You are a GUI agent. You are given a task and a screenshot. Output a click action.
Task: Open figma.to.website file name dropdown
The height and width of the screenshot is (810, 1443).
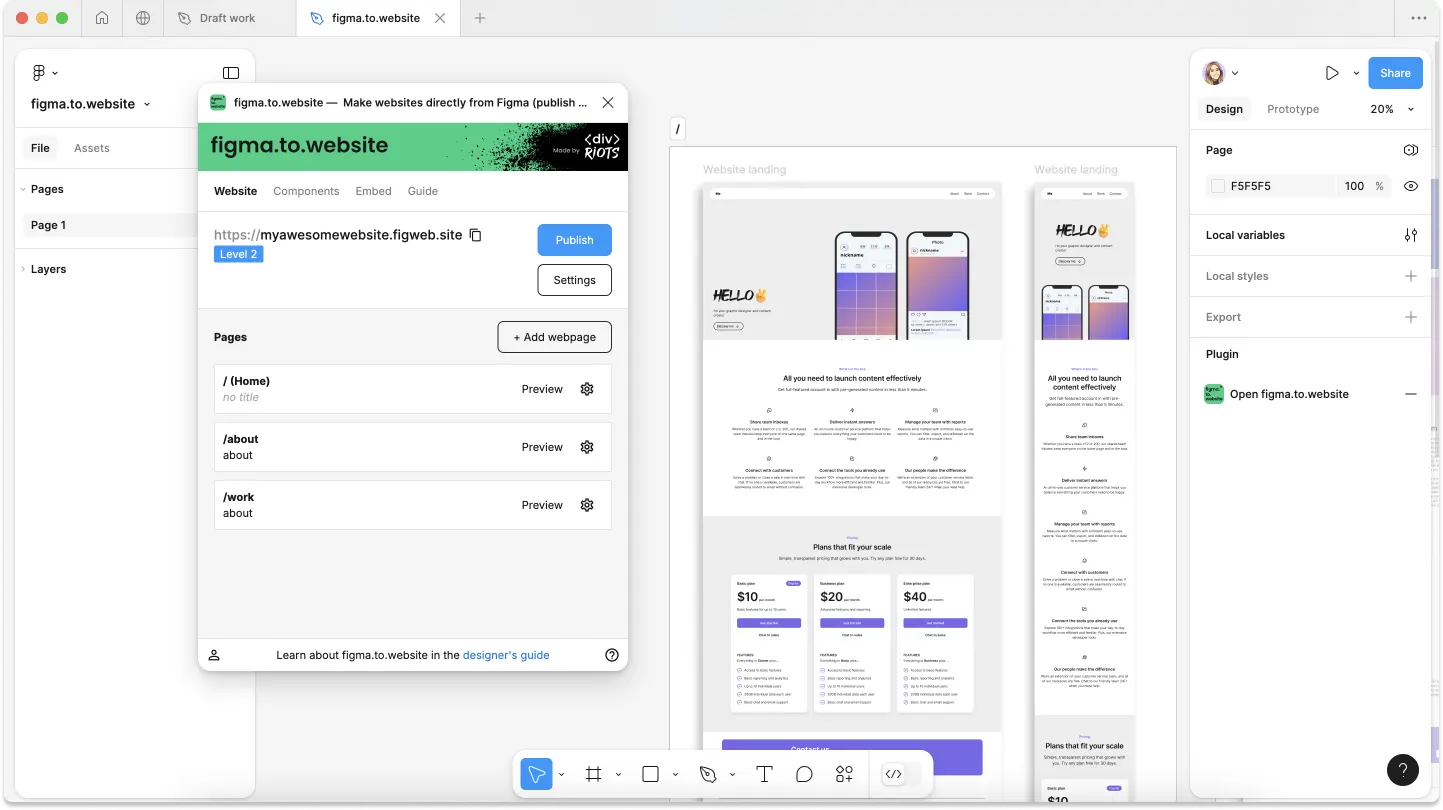tap(91, 104)
